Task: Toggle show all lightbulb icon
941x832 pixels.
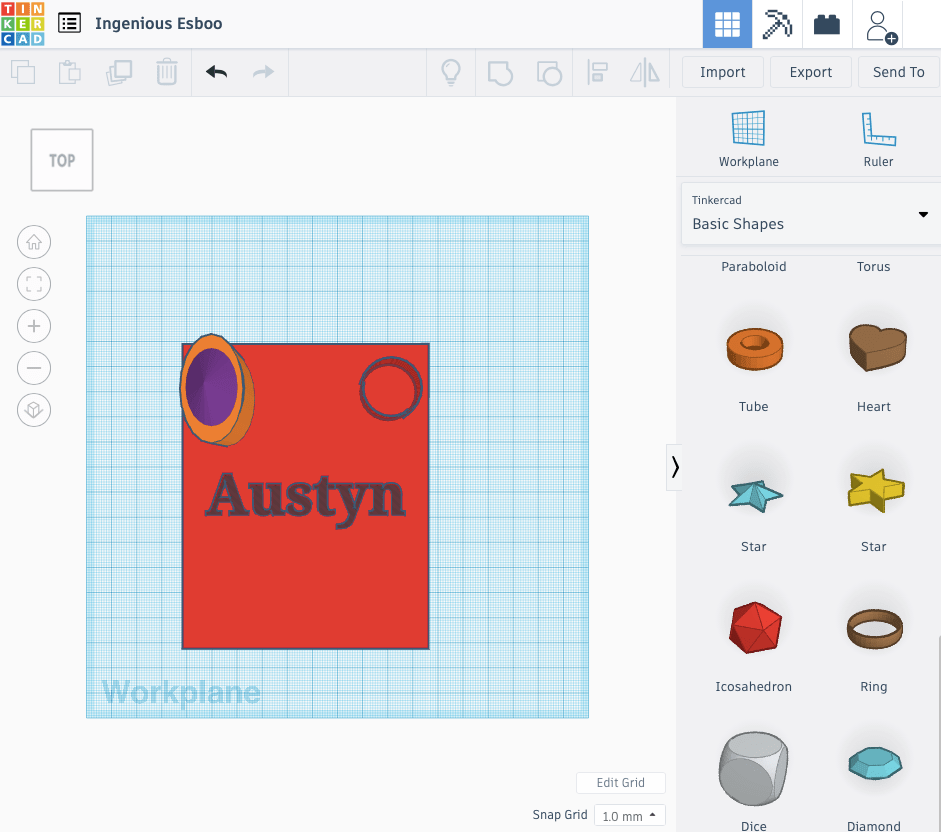Action: pyautogui.click(x=451, y=72)
